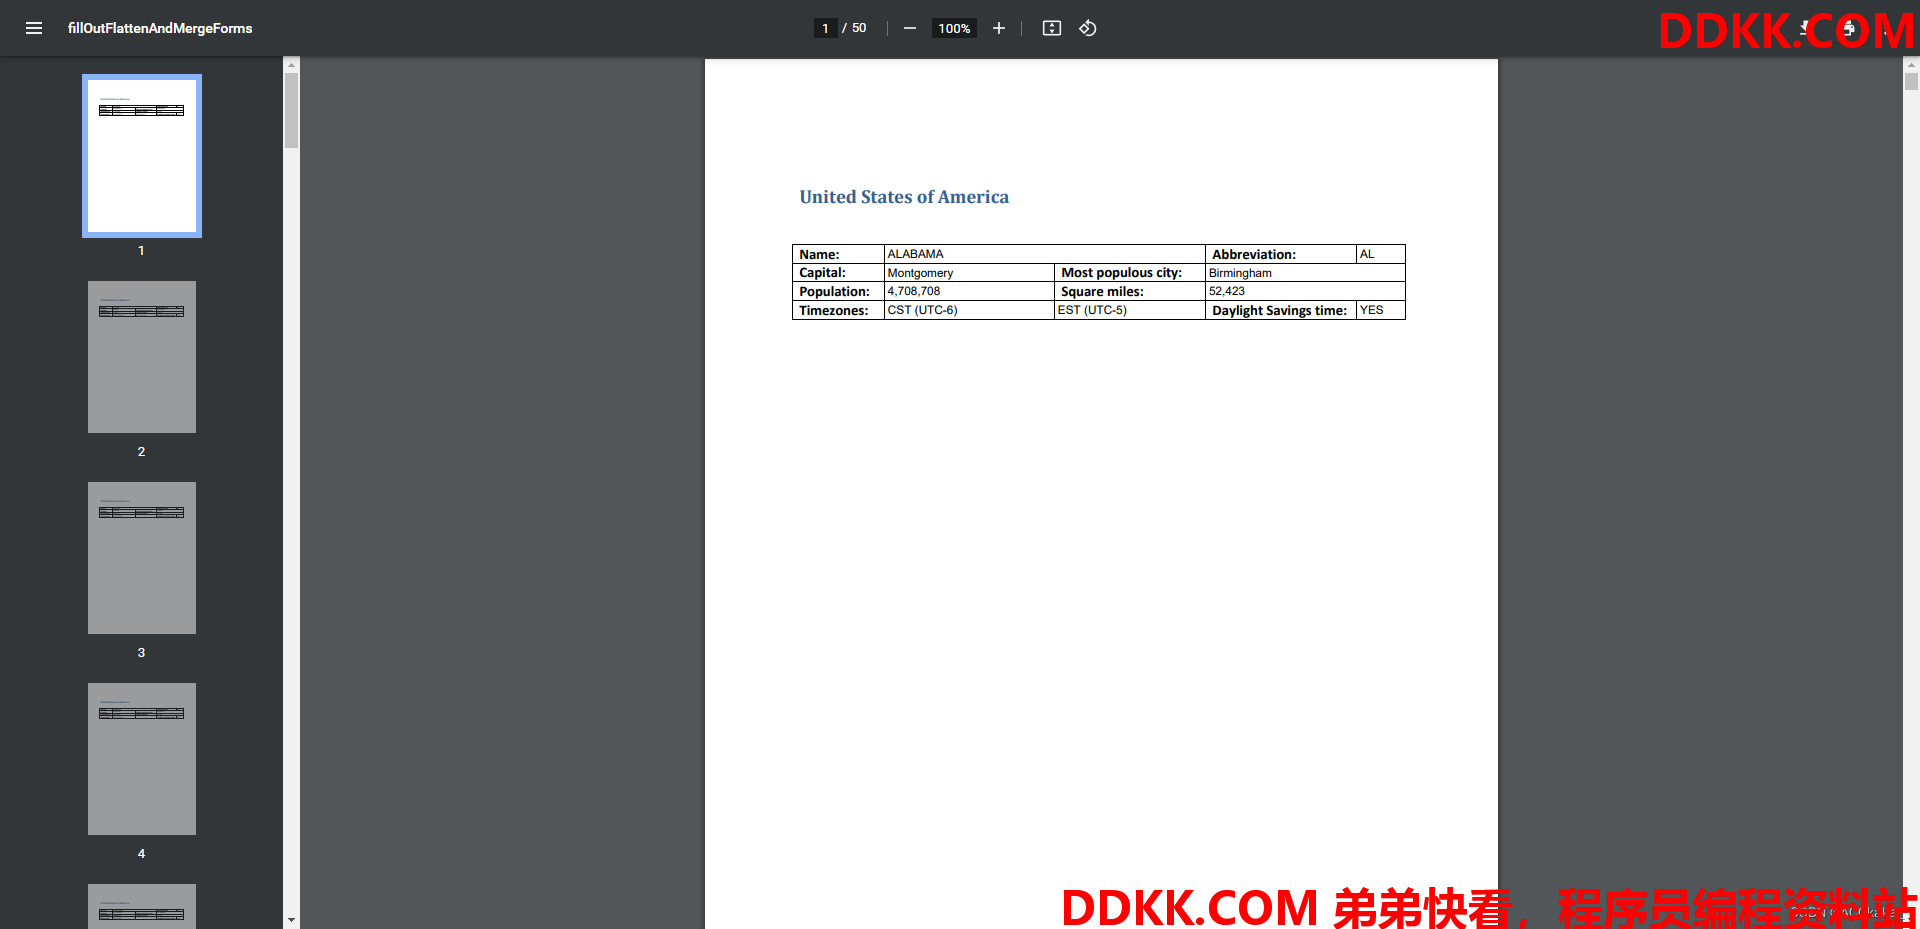The width and height of the screenshot is (1920, 929).
Task: Click the fit to page icon
Action: [x=1052, y=28]
